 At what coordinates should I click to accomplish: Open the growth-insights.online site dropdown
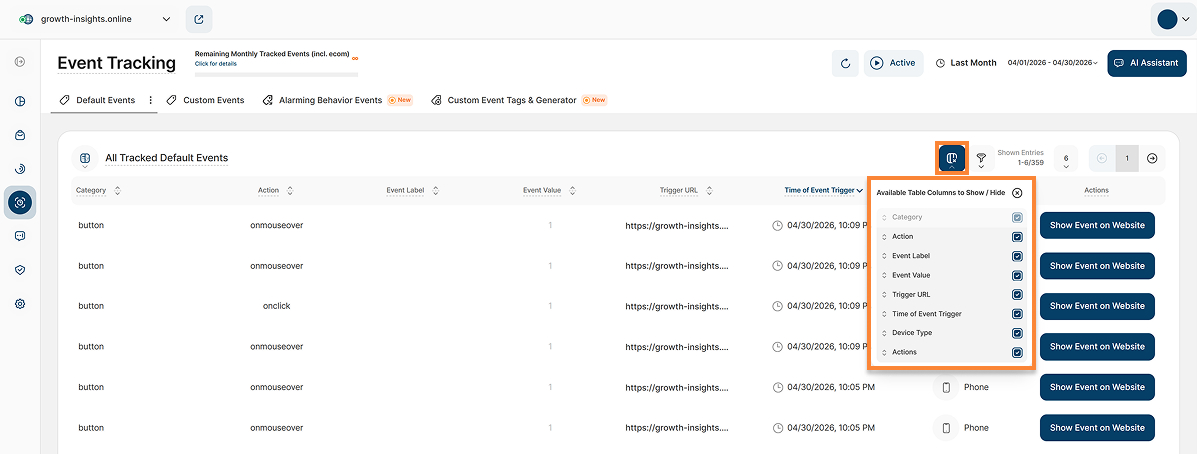pyautogui.click(x=95, y=20)
